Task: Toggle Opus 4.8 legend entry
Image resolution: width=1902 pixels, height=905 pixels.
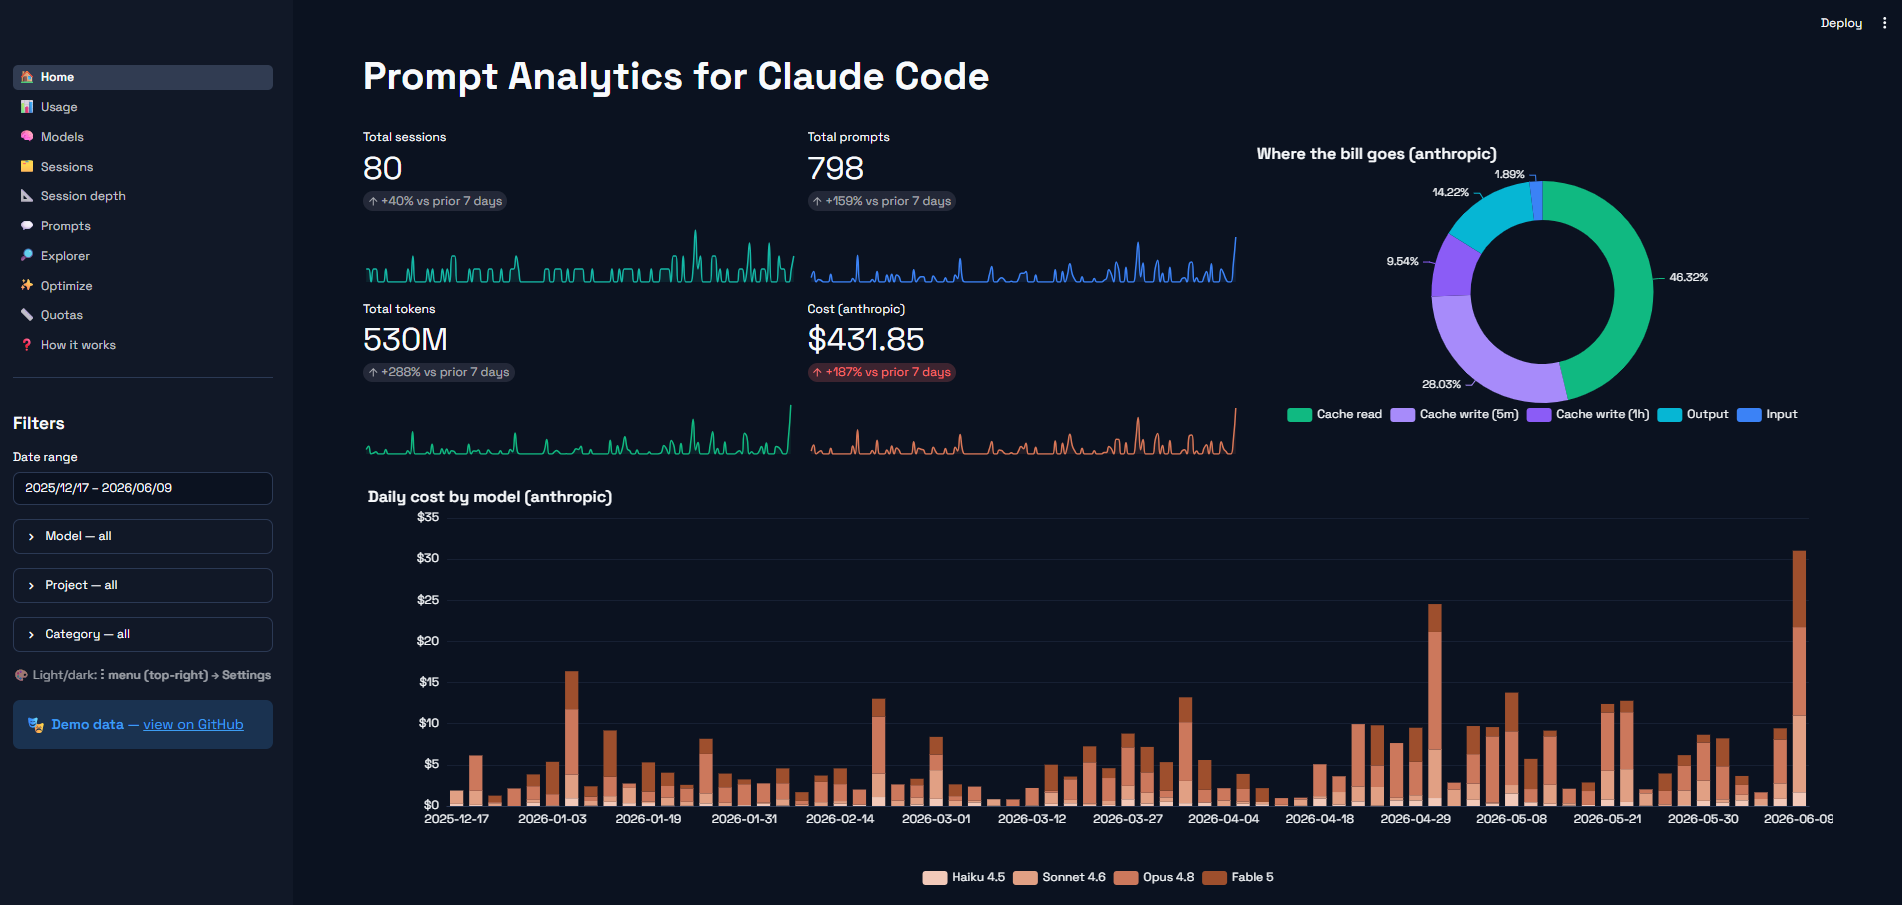Action: point(1155,878)
